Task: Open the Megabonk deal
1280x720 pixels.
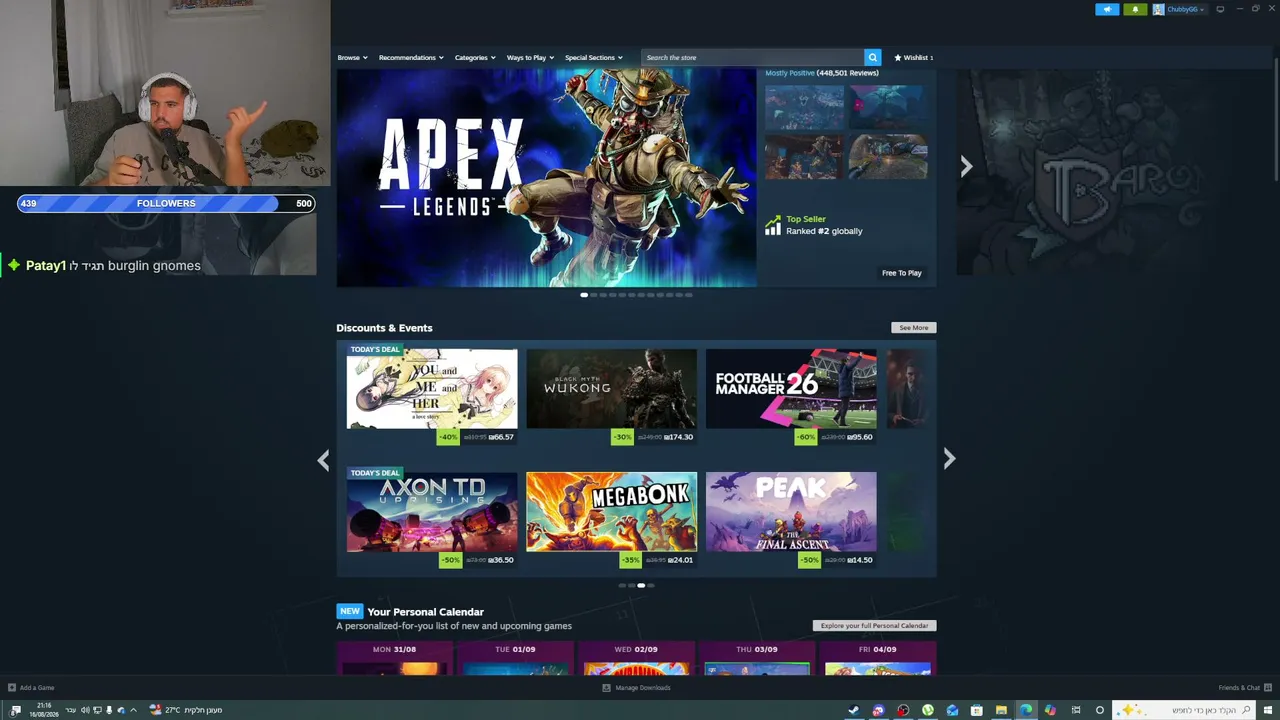Action: click(x=612, y=512)
